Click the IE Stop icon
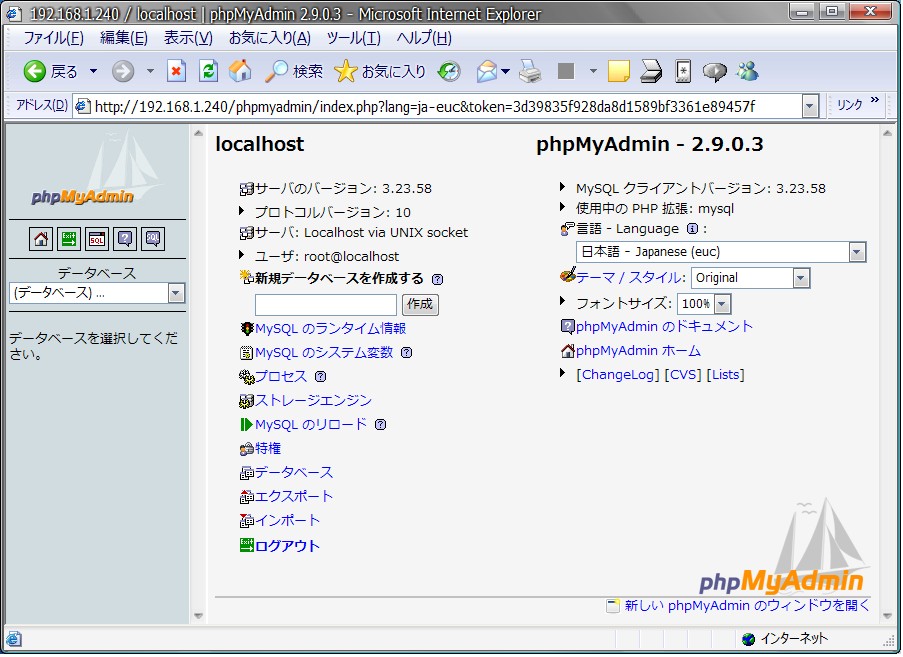 (176, 71)
